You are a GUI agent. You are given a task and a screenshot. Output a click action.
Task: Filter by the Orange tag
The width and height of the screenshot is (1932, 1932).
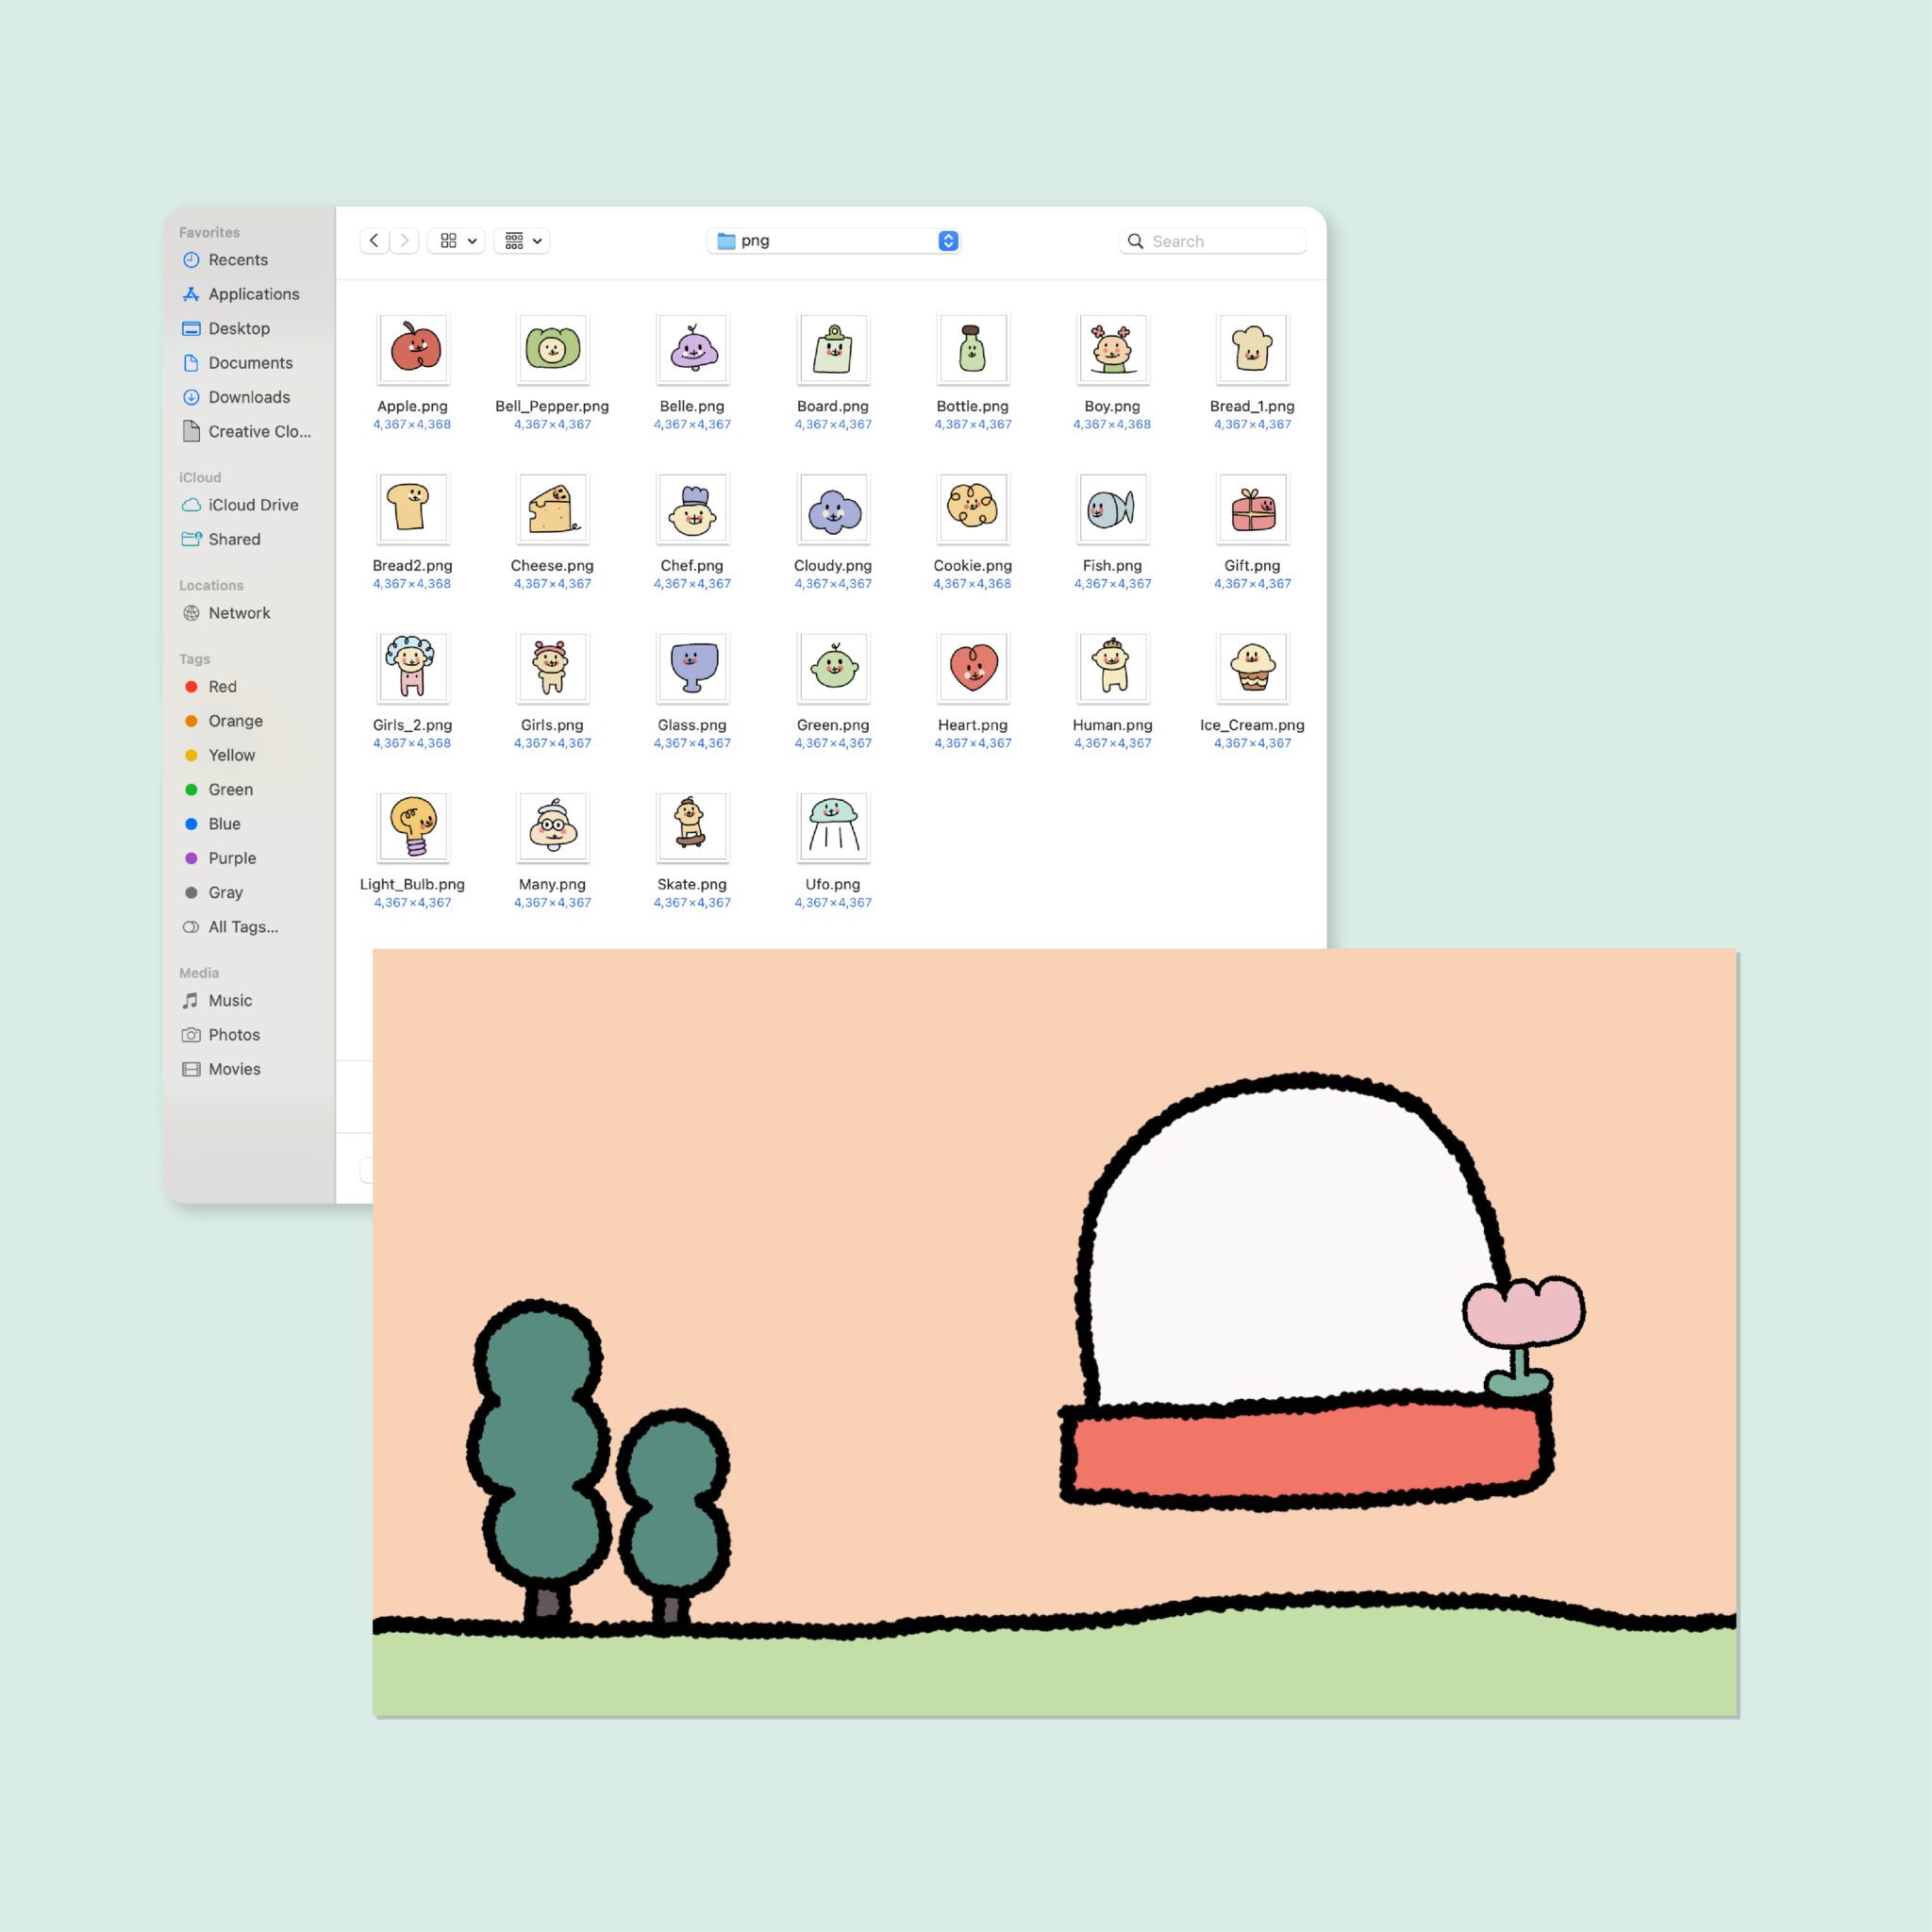click(223, 721)
